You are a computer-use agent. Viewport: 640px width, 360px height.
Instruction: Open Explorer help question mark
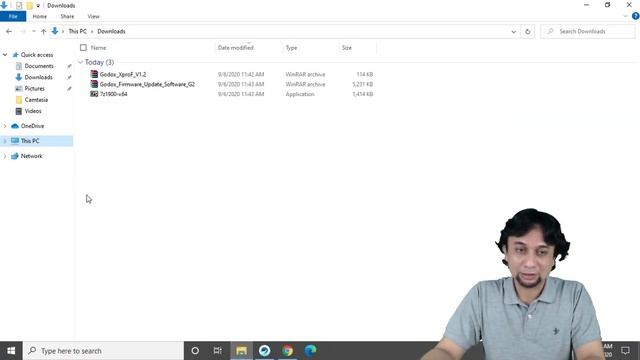(x=636, y=16)
